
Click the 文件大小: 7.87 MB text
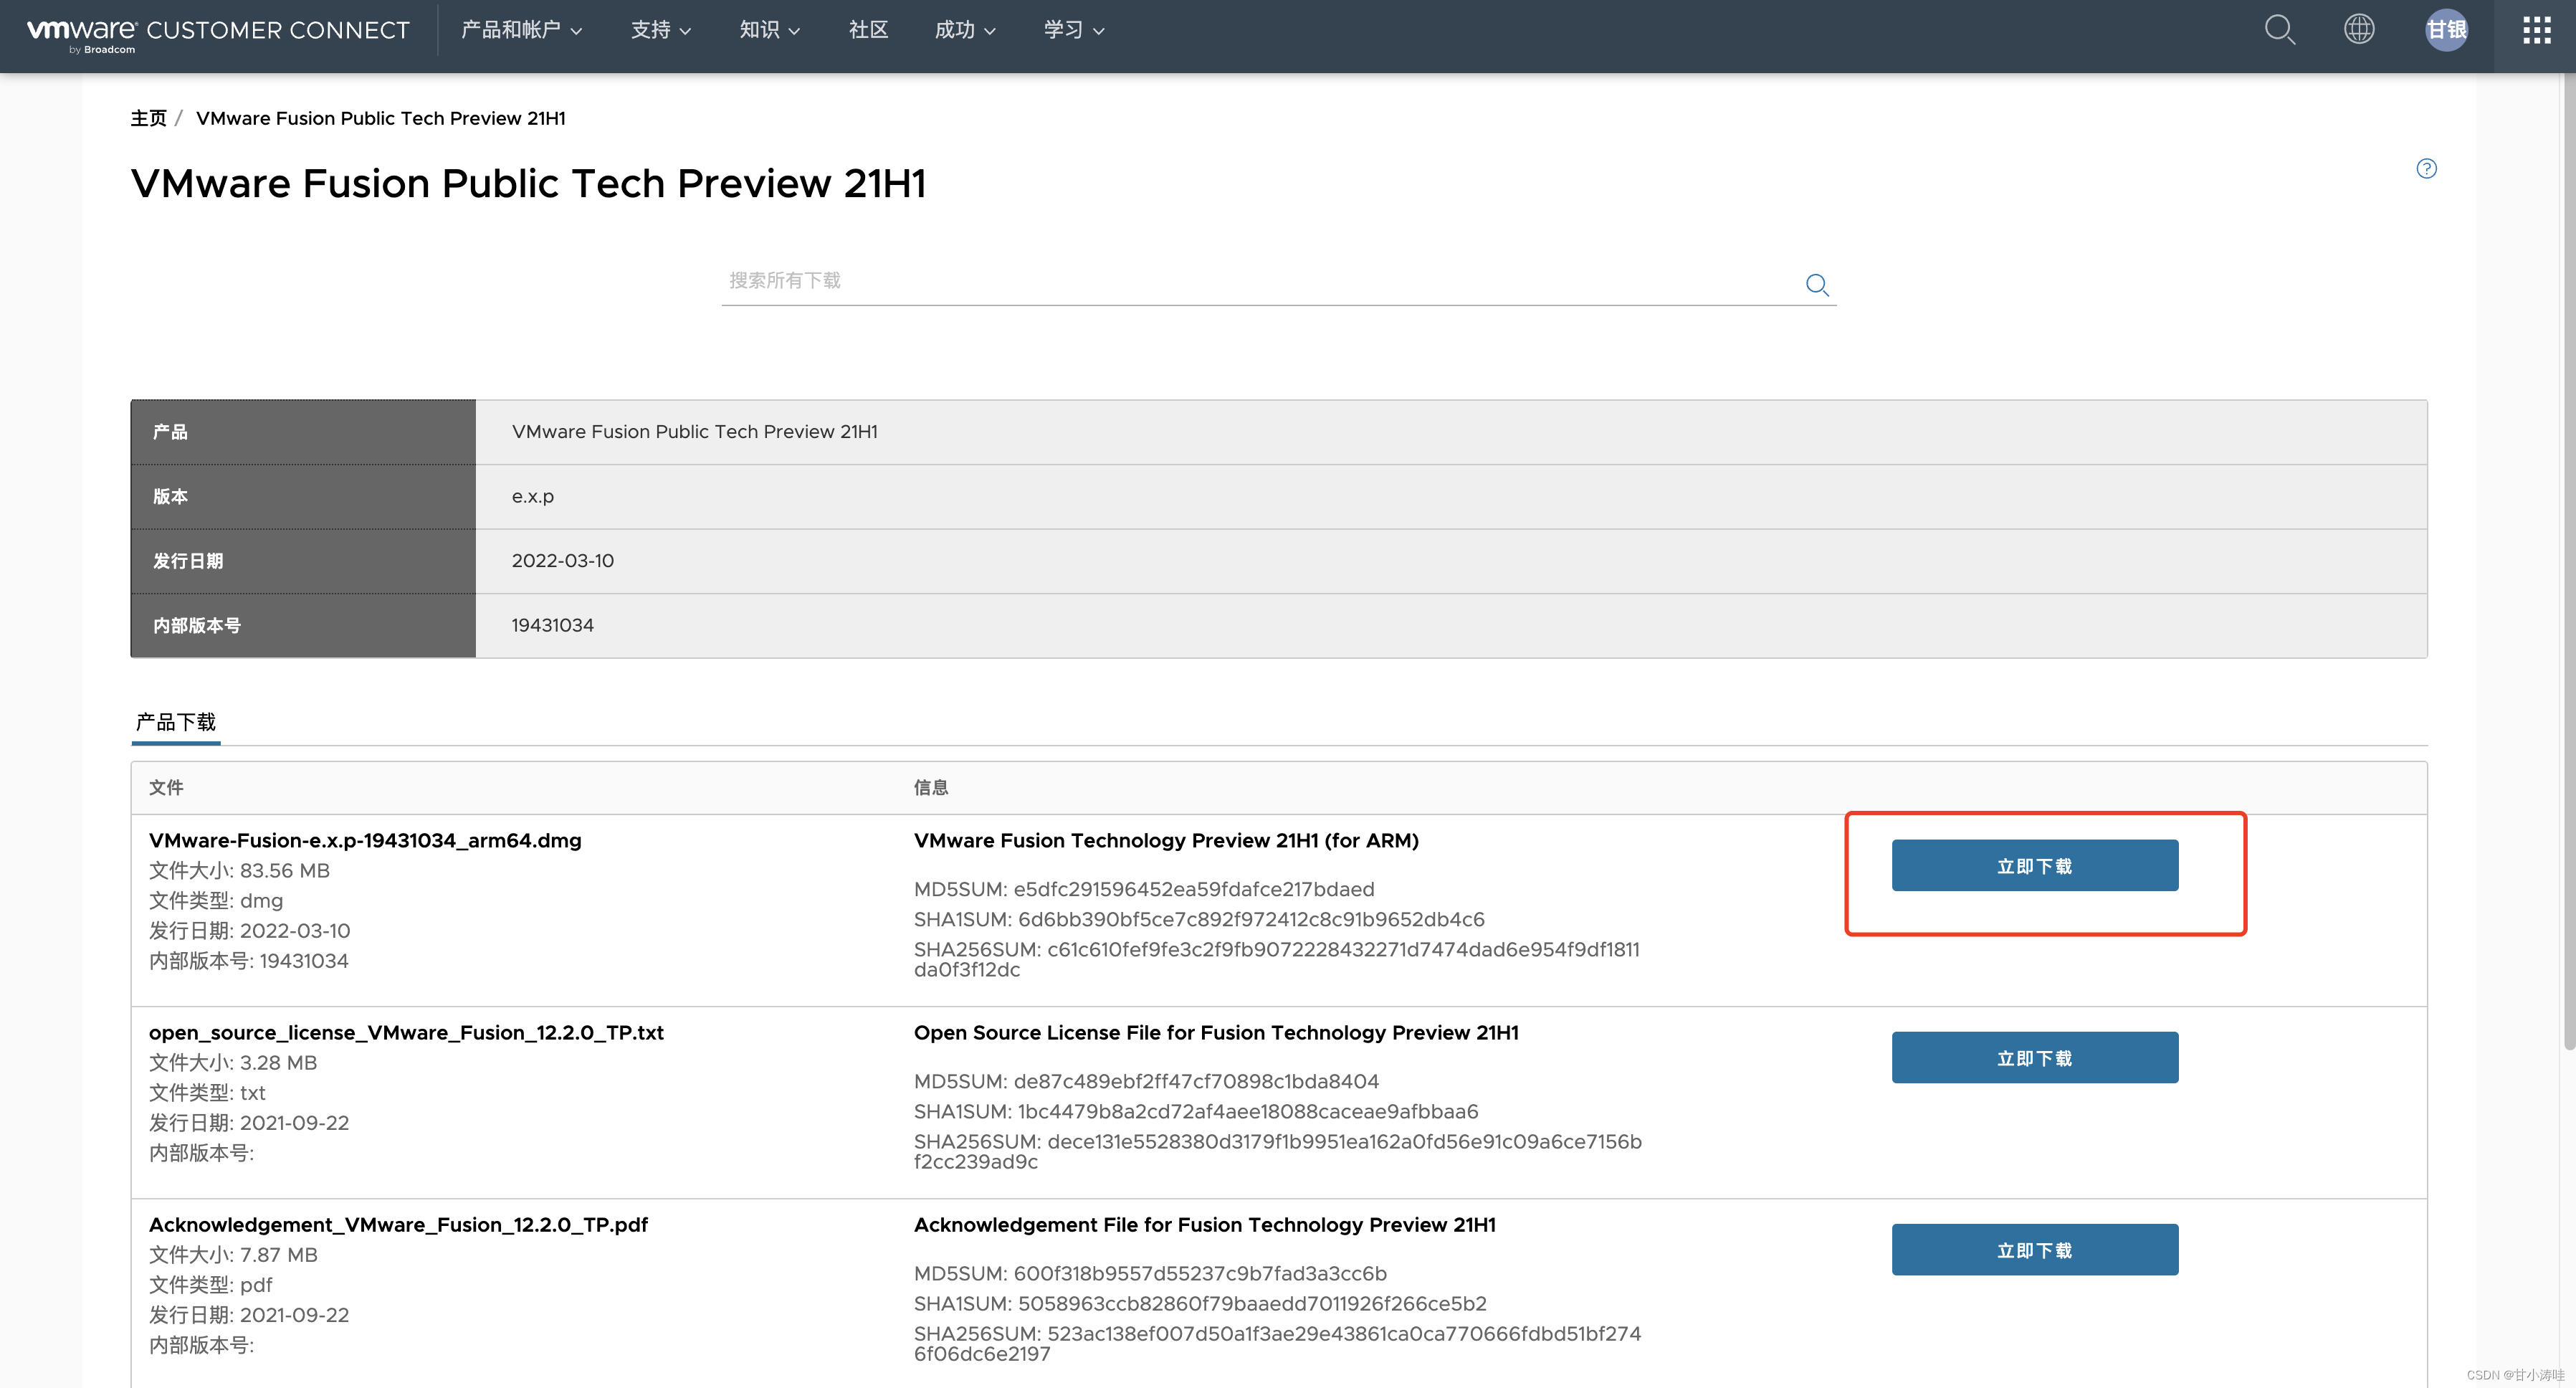233,1254
